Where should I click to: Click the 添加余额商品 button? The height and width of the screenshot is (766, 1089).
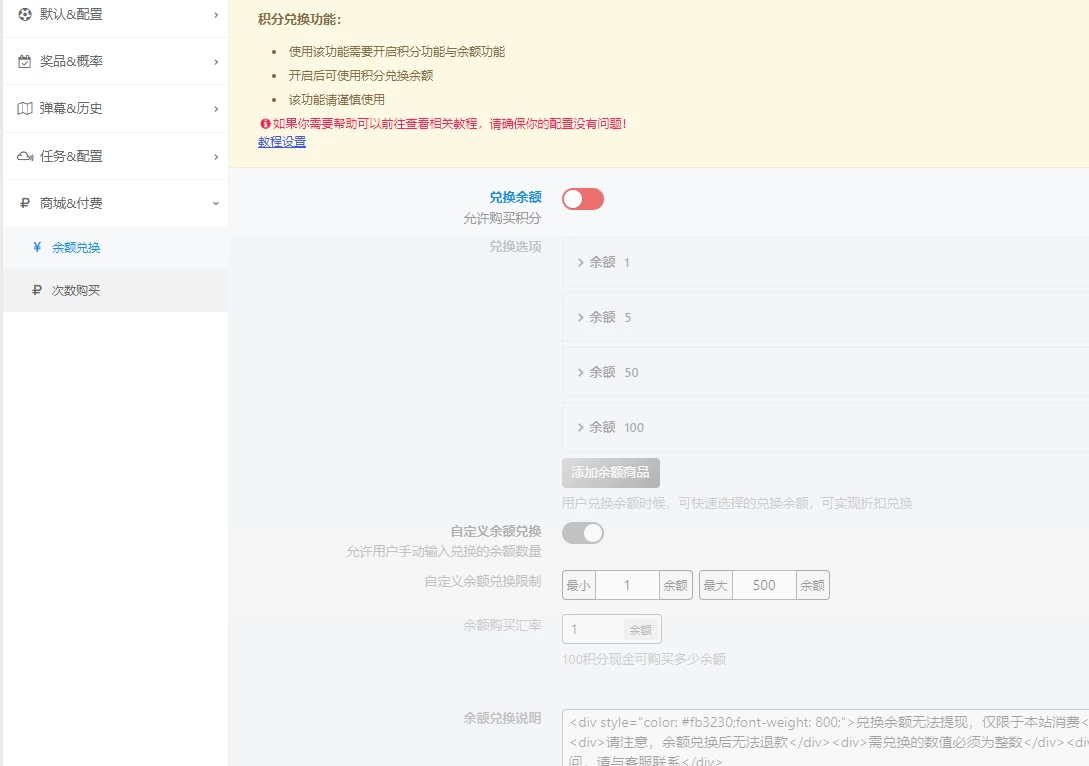[611, 472]
